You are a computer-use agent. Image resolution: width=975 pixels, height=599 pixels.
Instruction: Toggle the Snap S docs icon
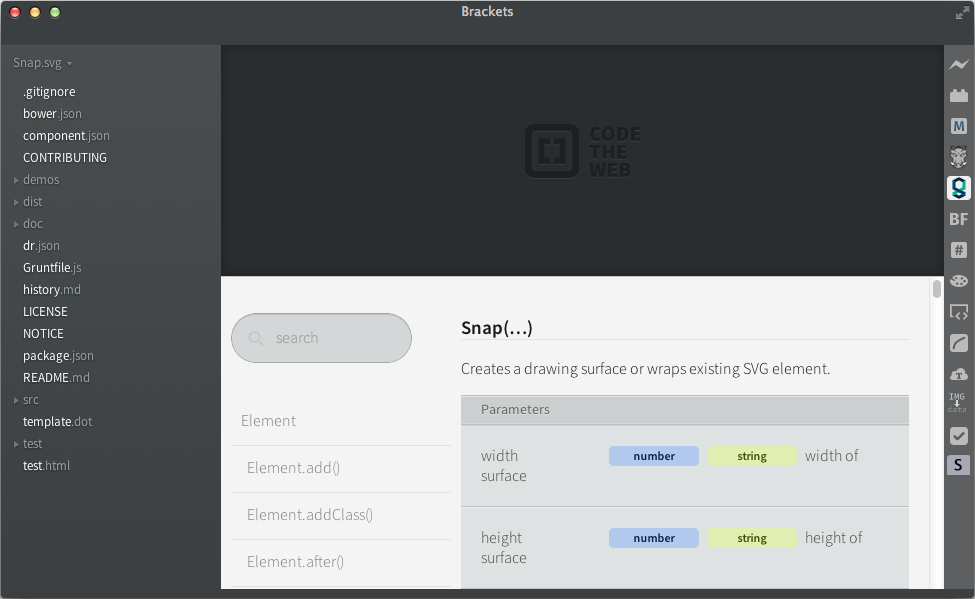click(x=958, y=465)
